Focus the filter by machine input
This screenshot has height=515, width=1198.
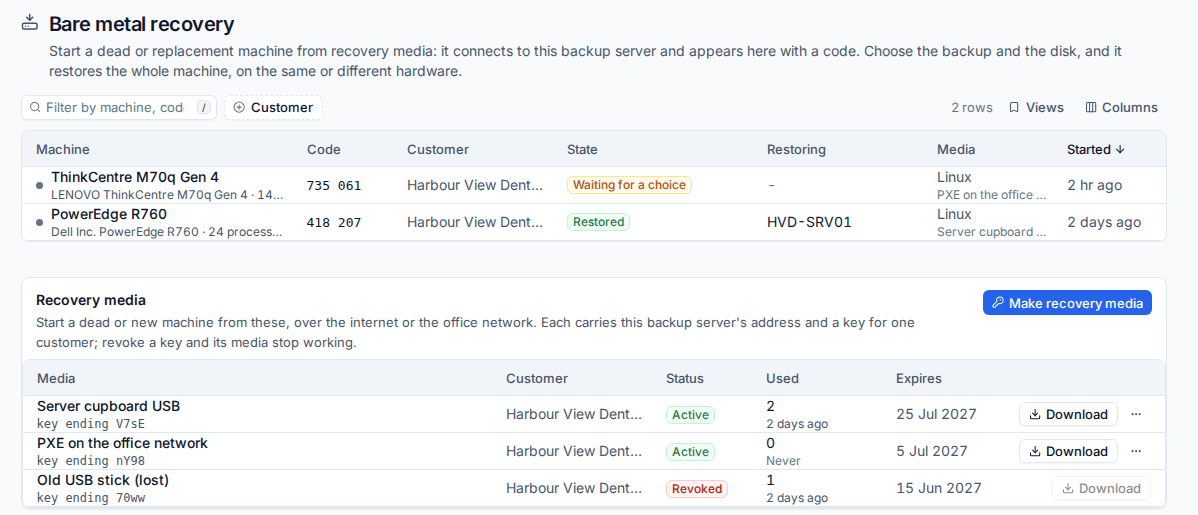click(115, 108)
